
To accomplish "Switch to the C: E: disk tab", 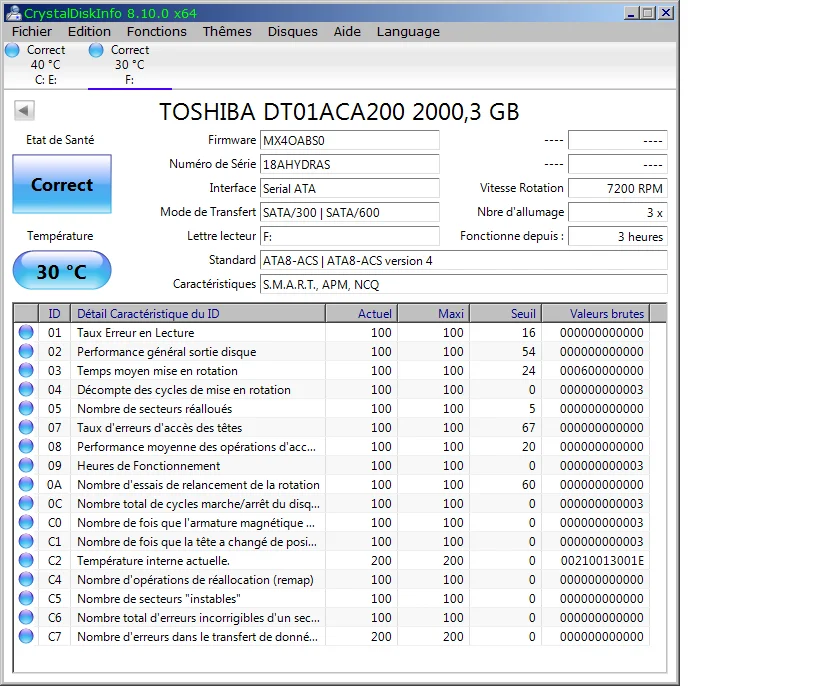I will click(46, 65).
